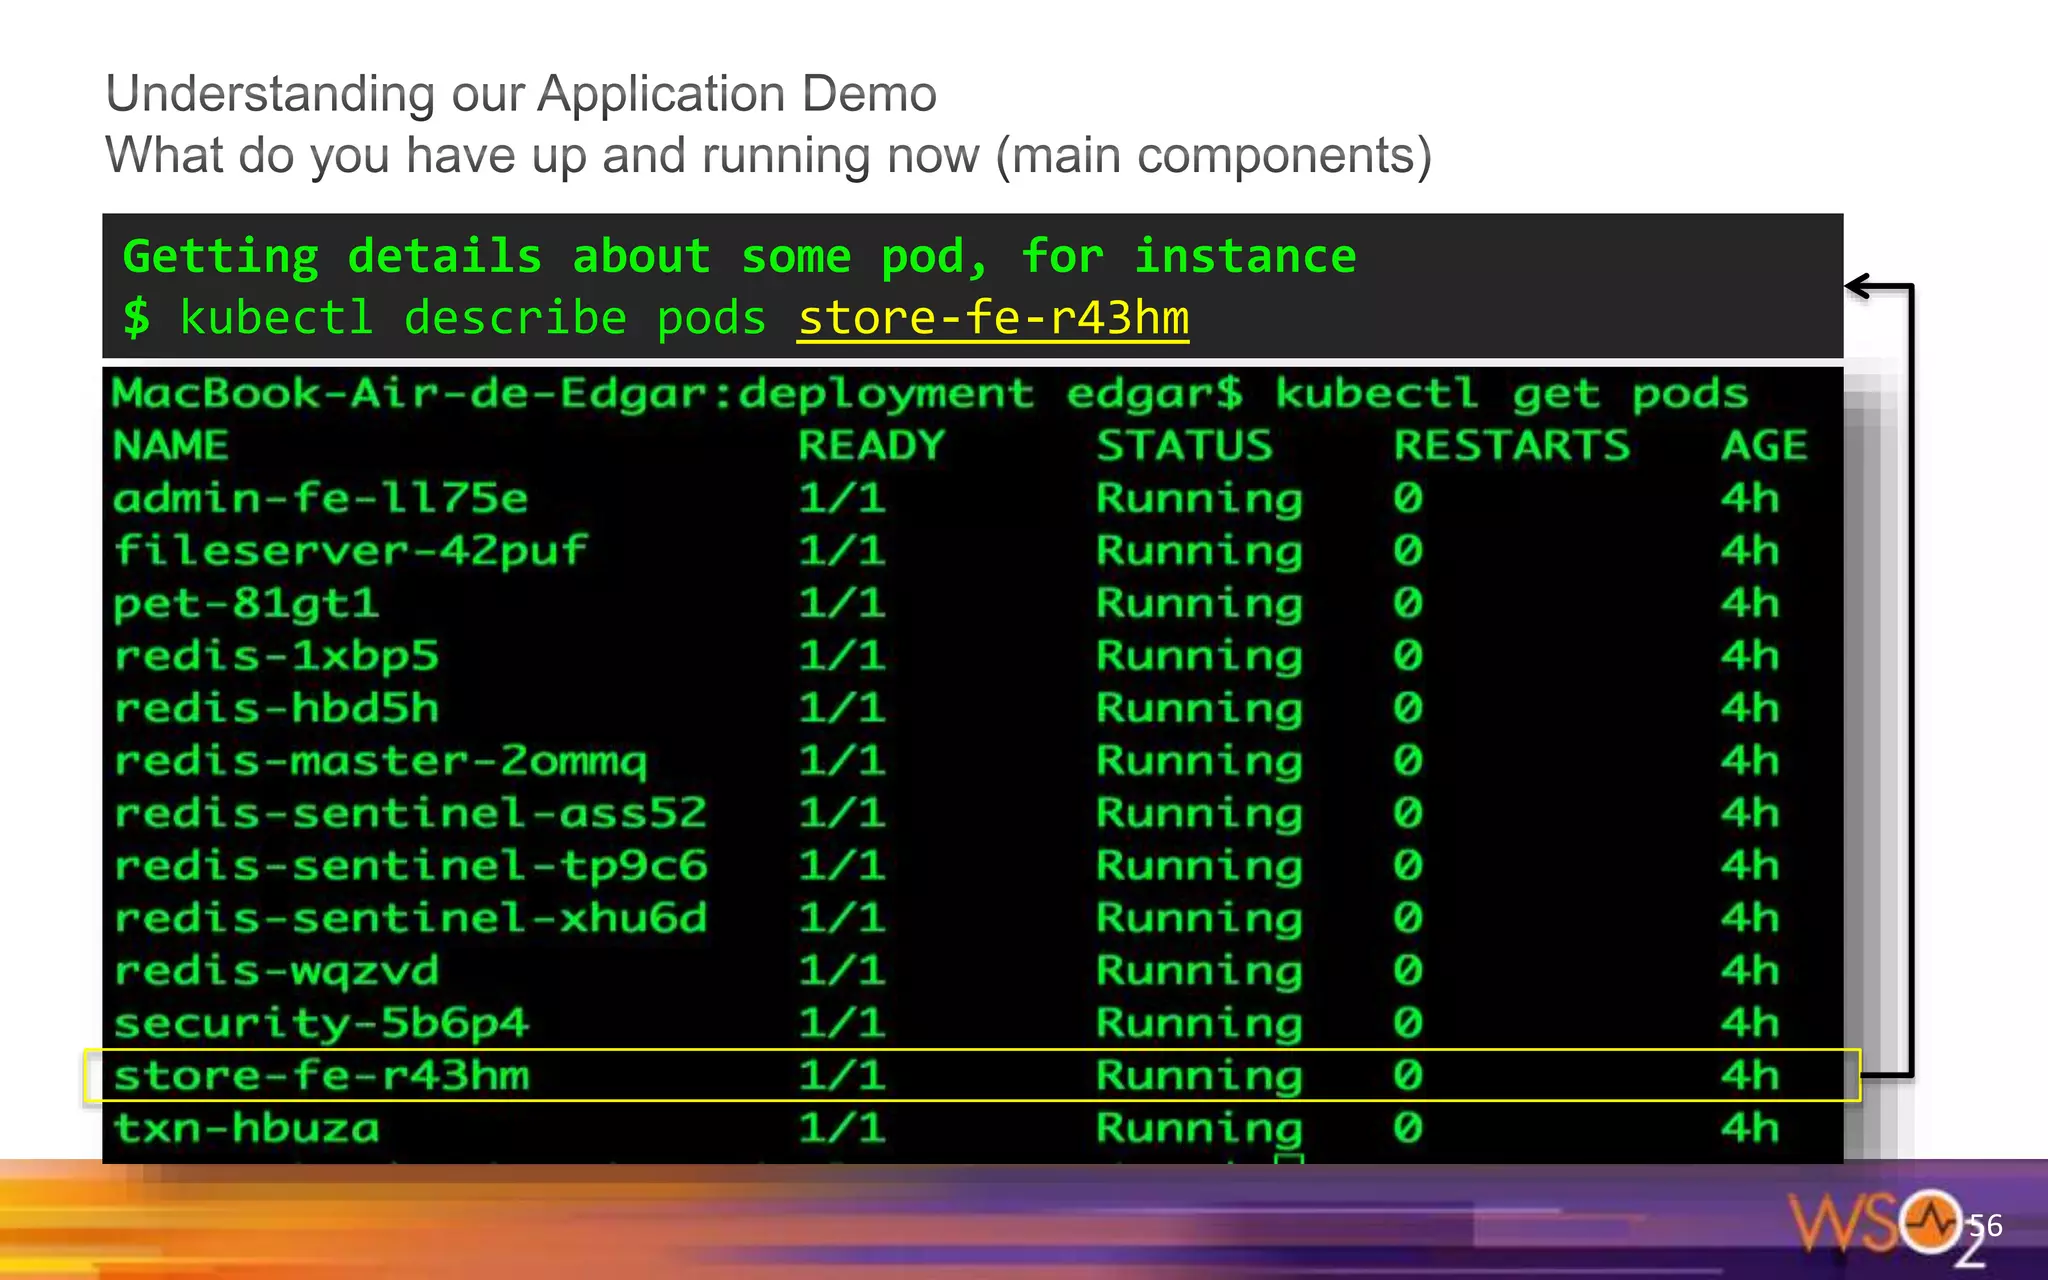Click the redis-wqzvd pod name
Screen dimensions: 2048x1280
[x=276, y=970]
